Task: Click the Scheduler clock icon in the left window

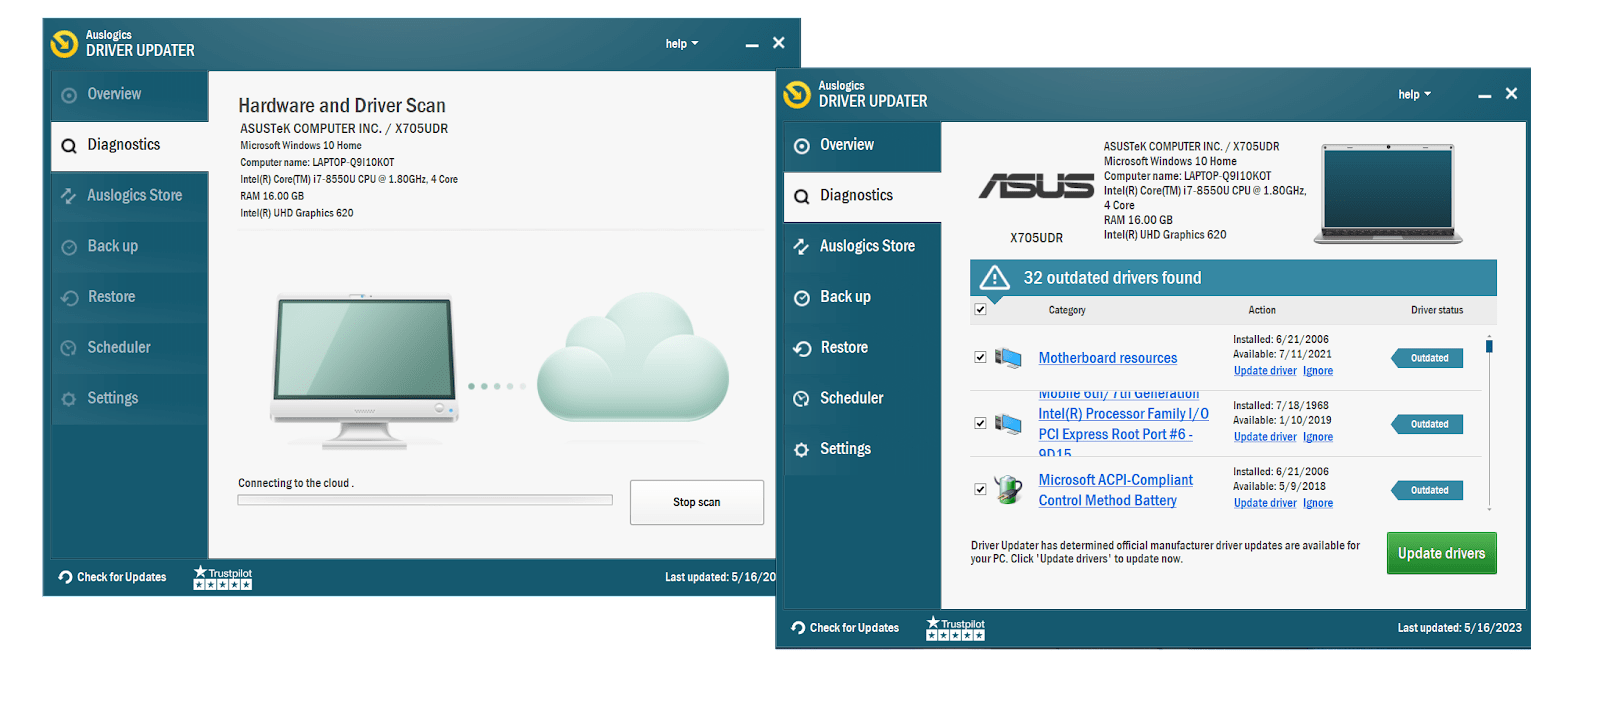Action: (69, 348)
